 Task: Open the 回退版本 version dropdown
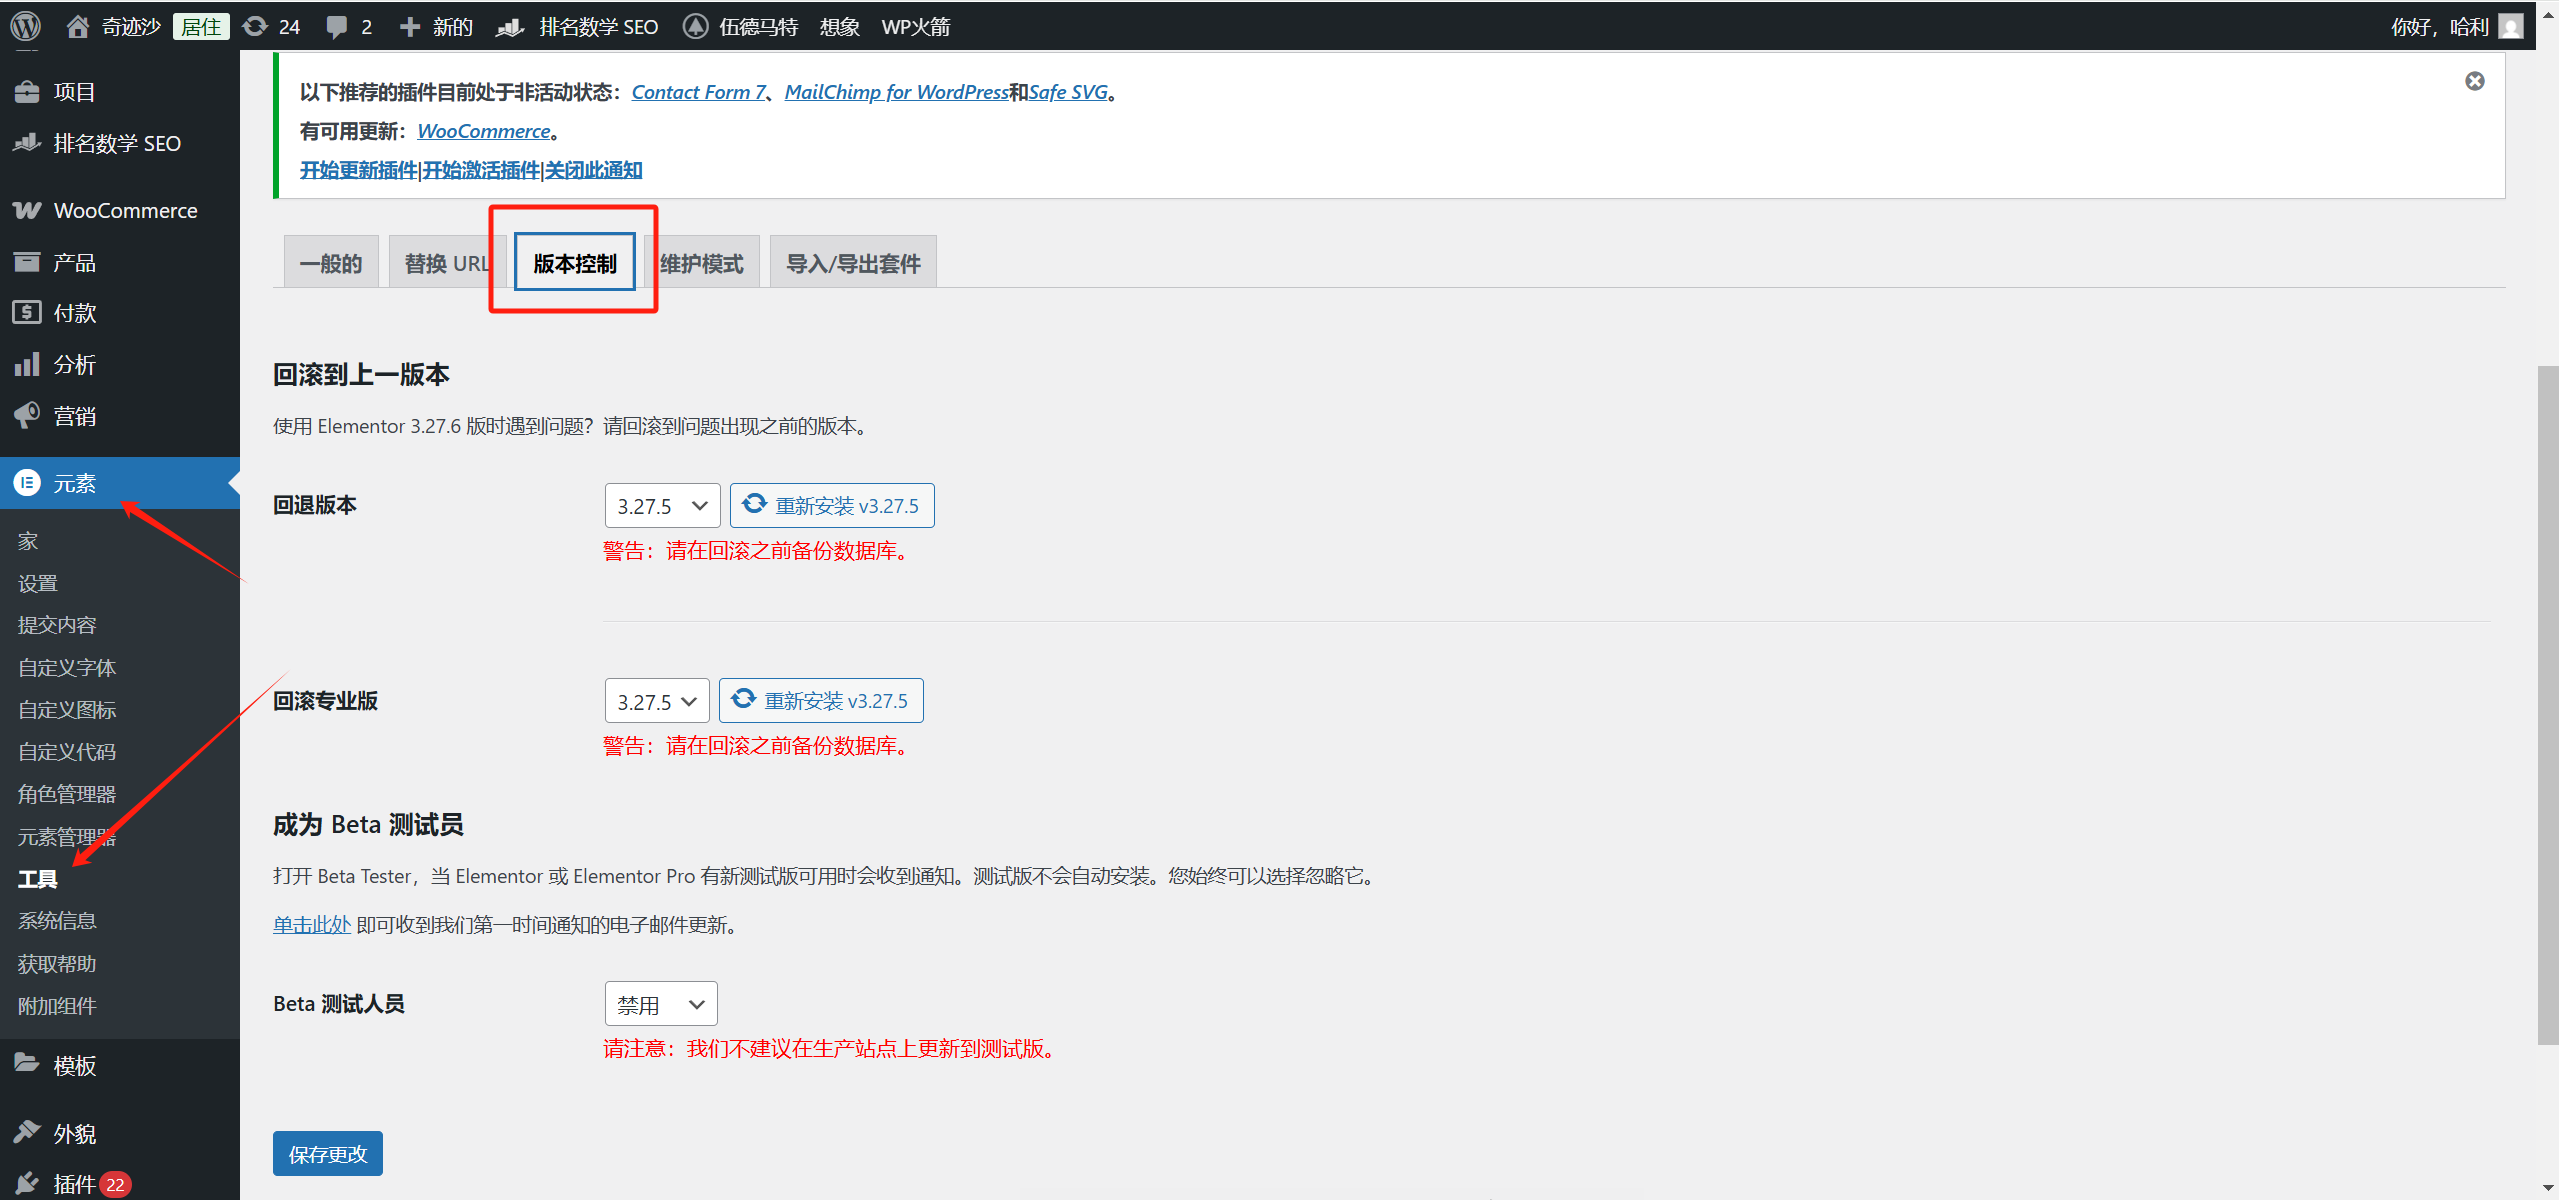point(661,505)
